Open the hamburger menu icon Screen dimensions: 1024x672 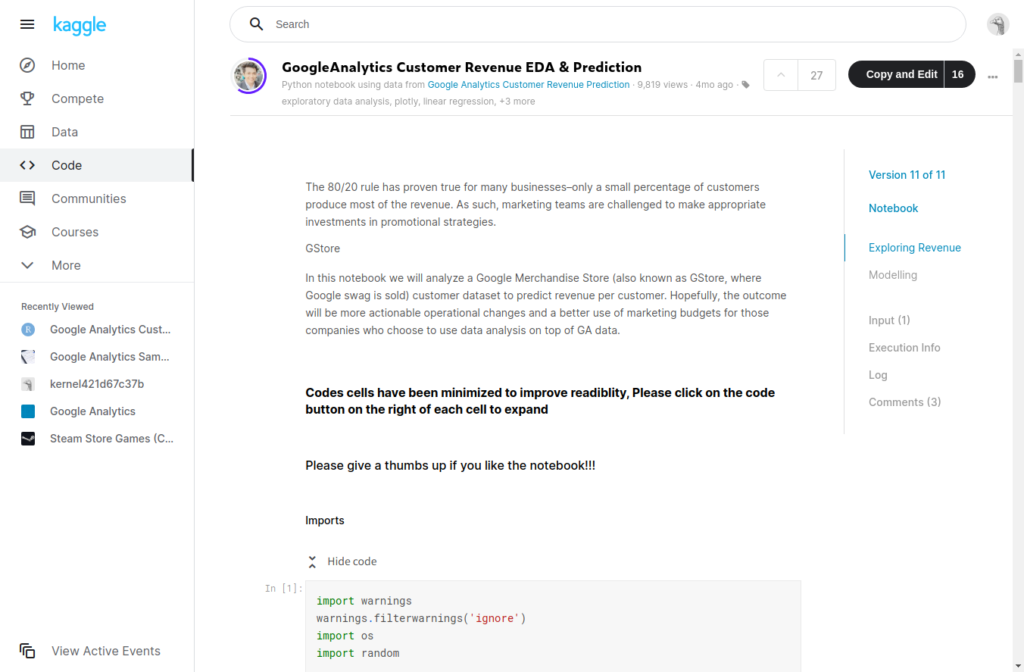(x=27, y=25)
